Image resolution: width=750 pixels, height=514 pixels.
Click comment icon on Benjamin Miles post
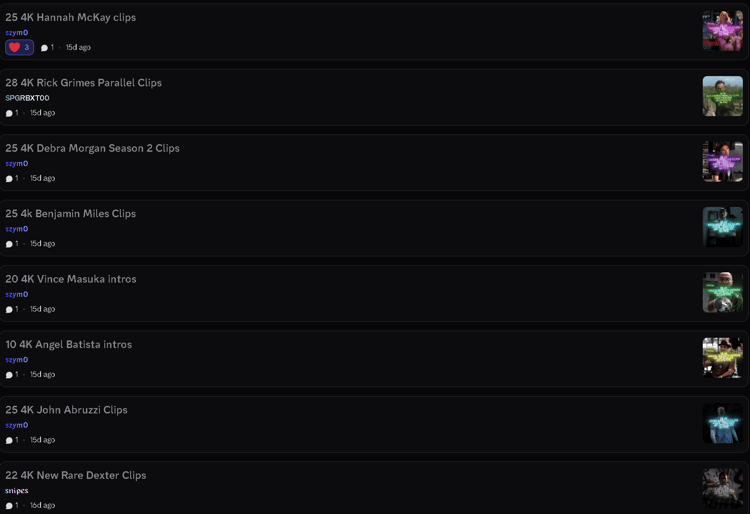9,244
